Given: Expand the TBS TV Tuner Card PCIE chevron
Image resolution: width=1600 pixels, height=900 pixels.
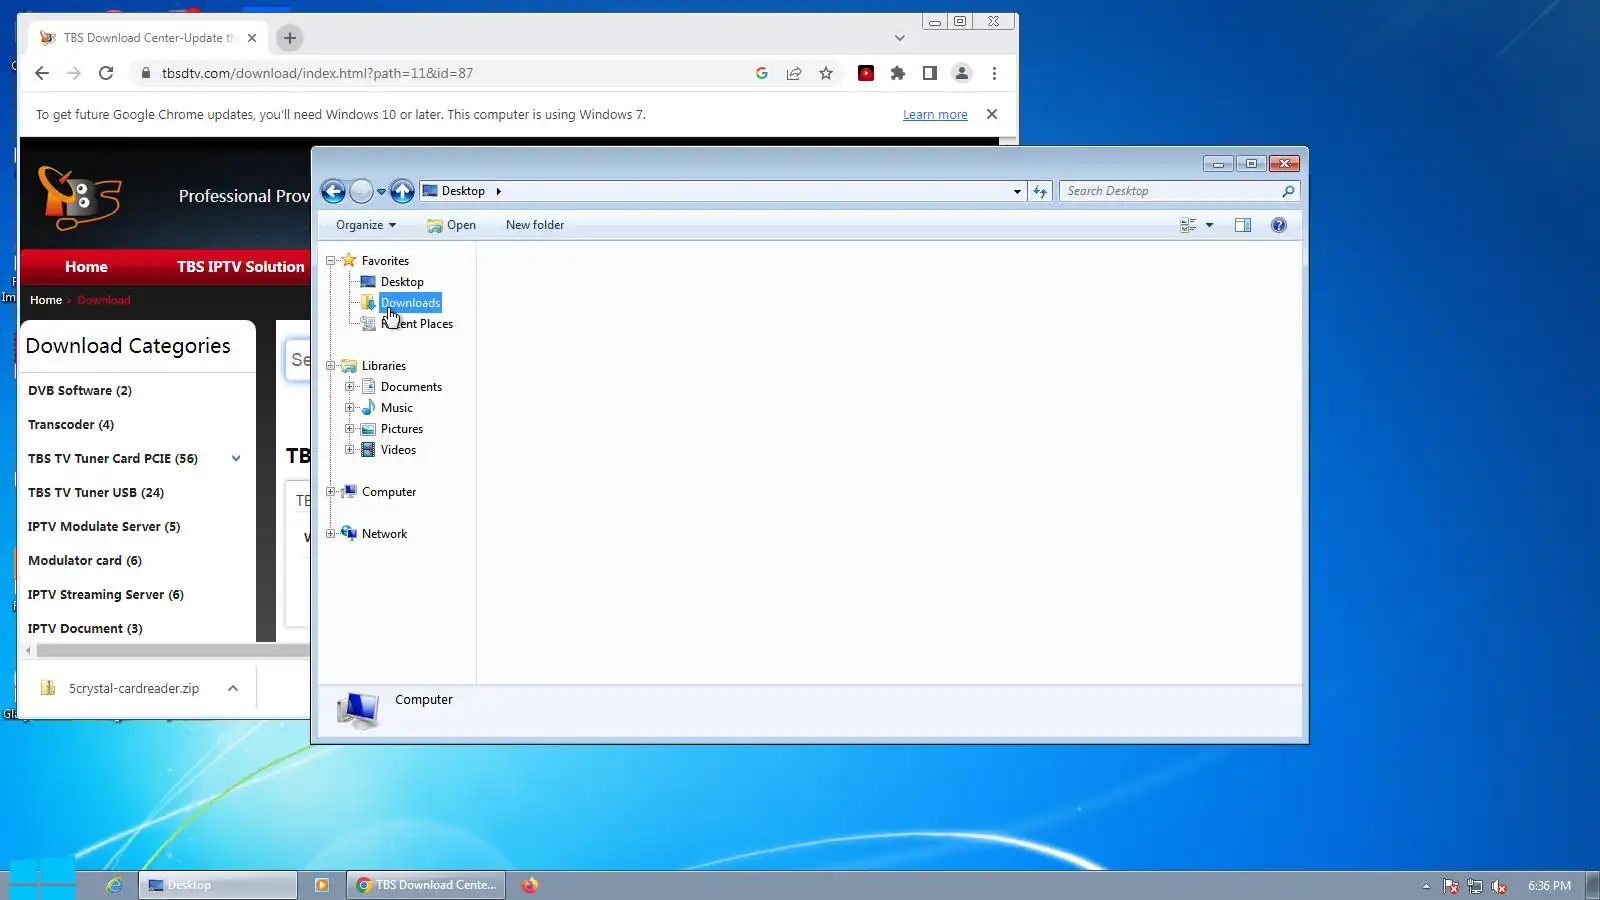Looking at the screenshot, I should (x=236, y=459).
